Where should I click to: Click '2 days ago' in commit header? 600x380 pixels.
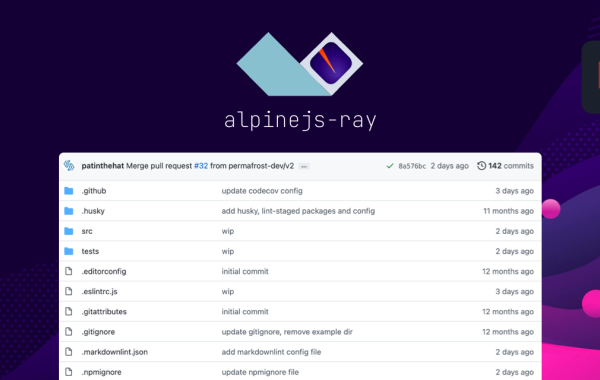tap(449, 166)
